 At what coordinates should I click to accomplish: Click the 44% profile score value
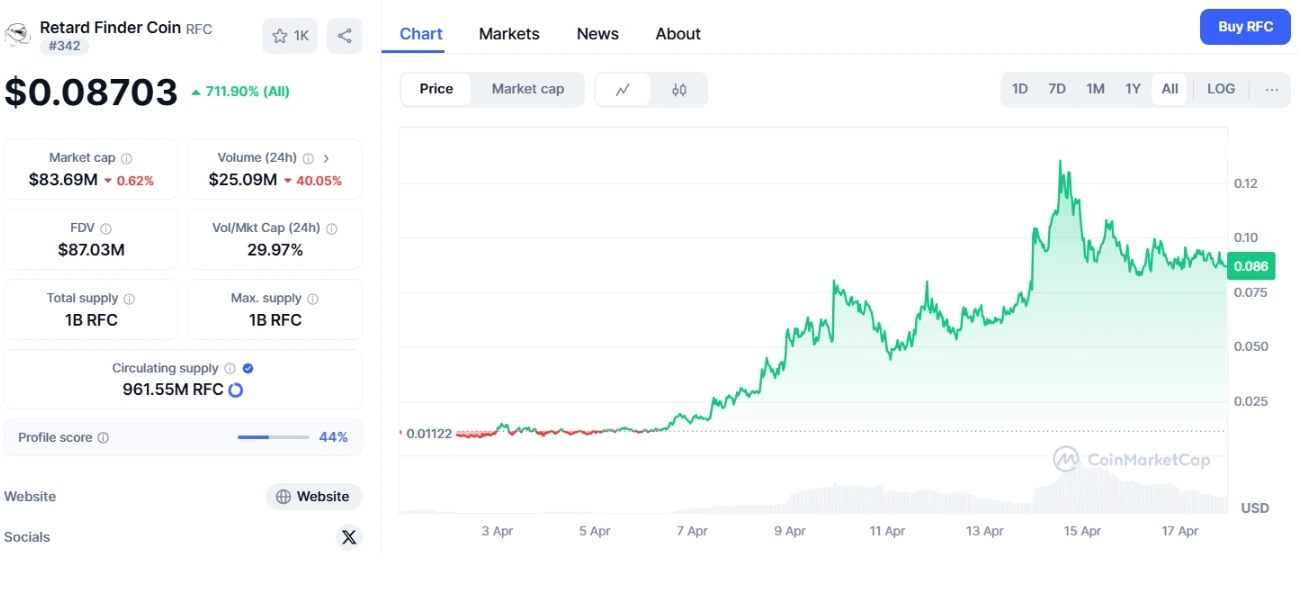[333, 437]
